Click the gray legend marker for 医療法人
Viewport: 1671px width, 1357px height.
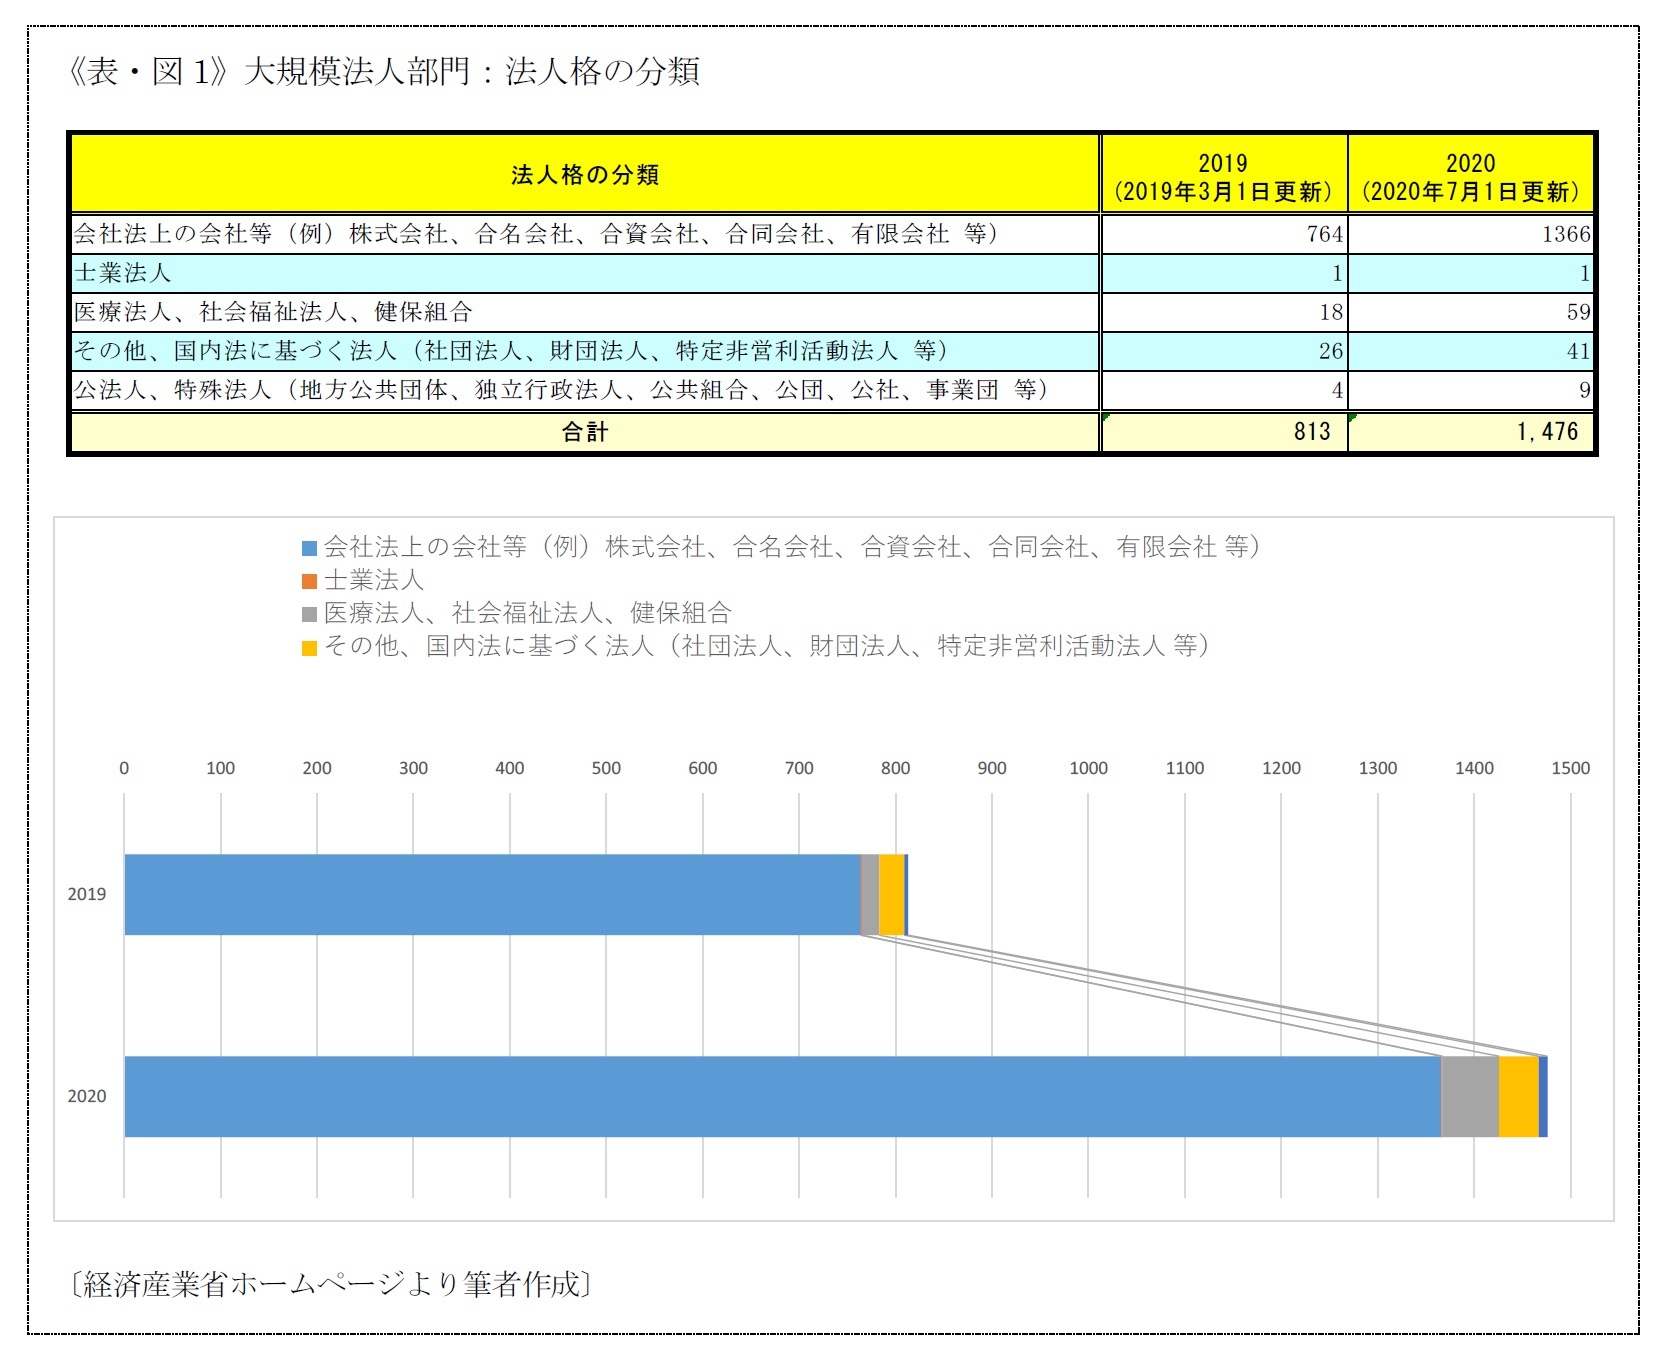[x=307, y=614]
